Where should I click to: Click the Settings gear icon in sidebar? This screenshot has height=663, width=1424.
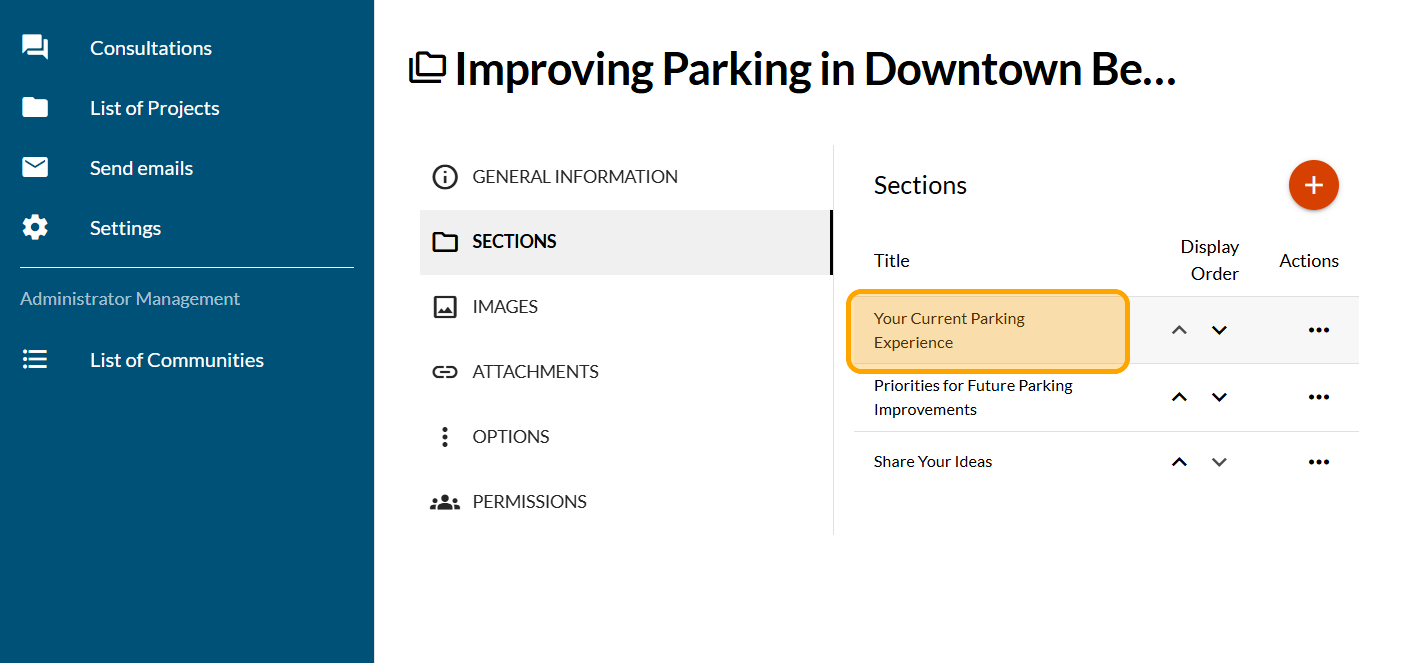(x=35, y=228)
